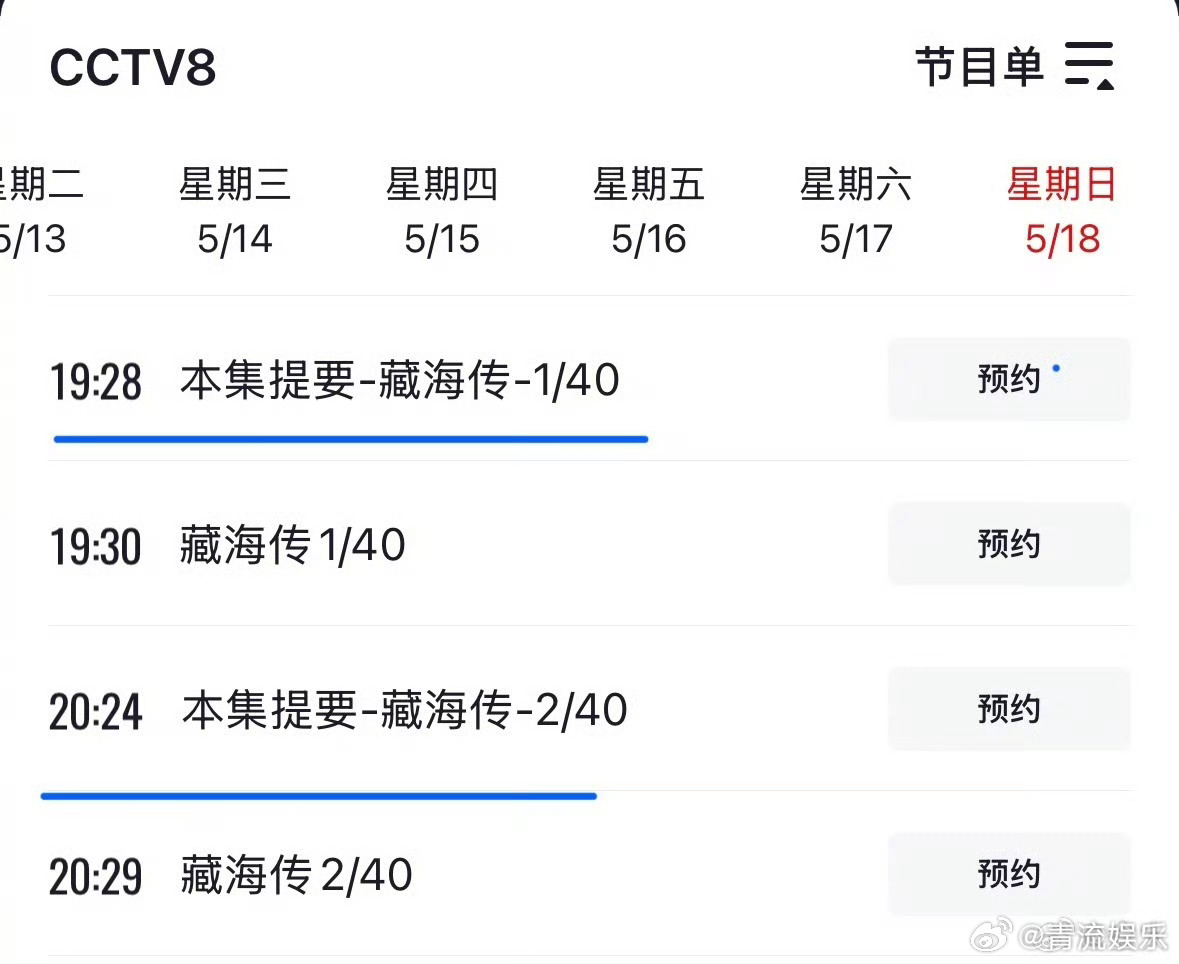Switch to 星期五 5/16 schedule
The width and height of the screenshot is (1179, 964).
click(x=648, y=211)
